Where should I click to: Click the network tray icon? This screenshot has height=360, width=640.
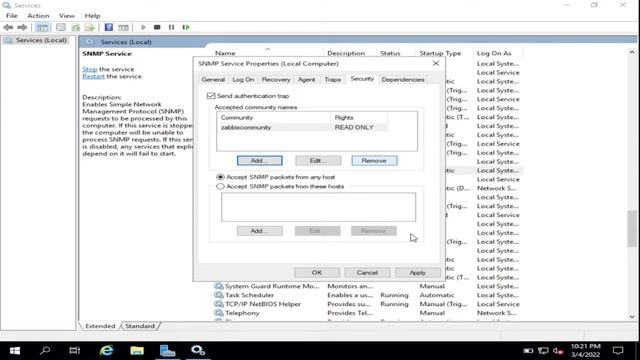(543, 351)
